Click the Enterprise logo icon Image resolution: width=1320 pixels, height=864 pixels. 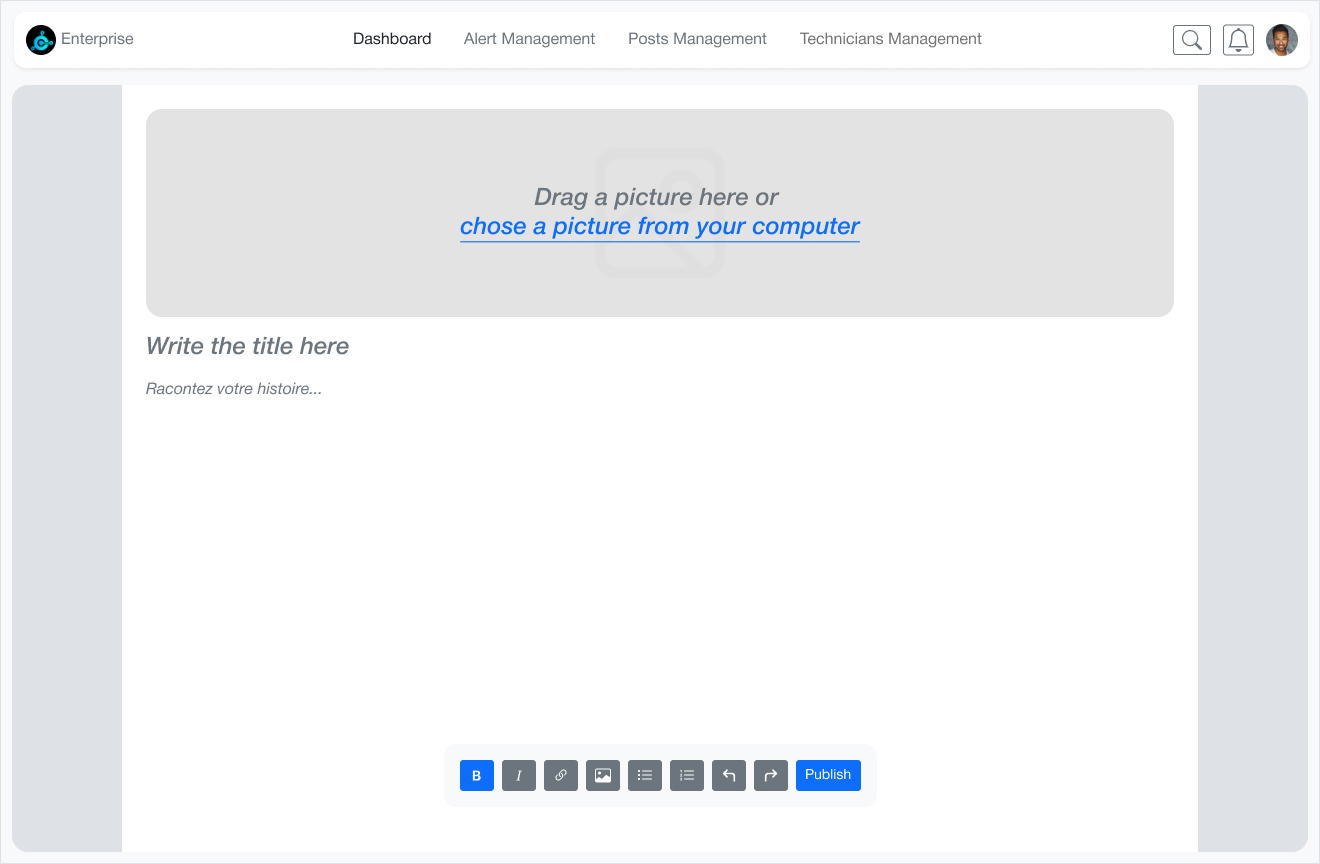pos(41,40)
